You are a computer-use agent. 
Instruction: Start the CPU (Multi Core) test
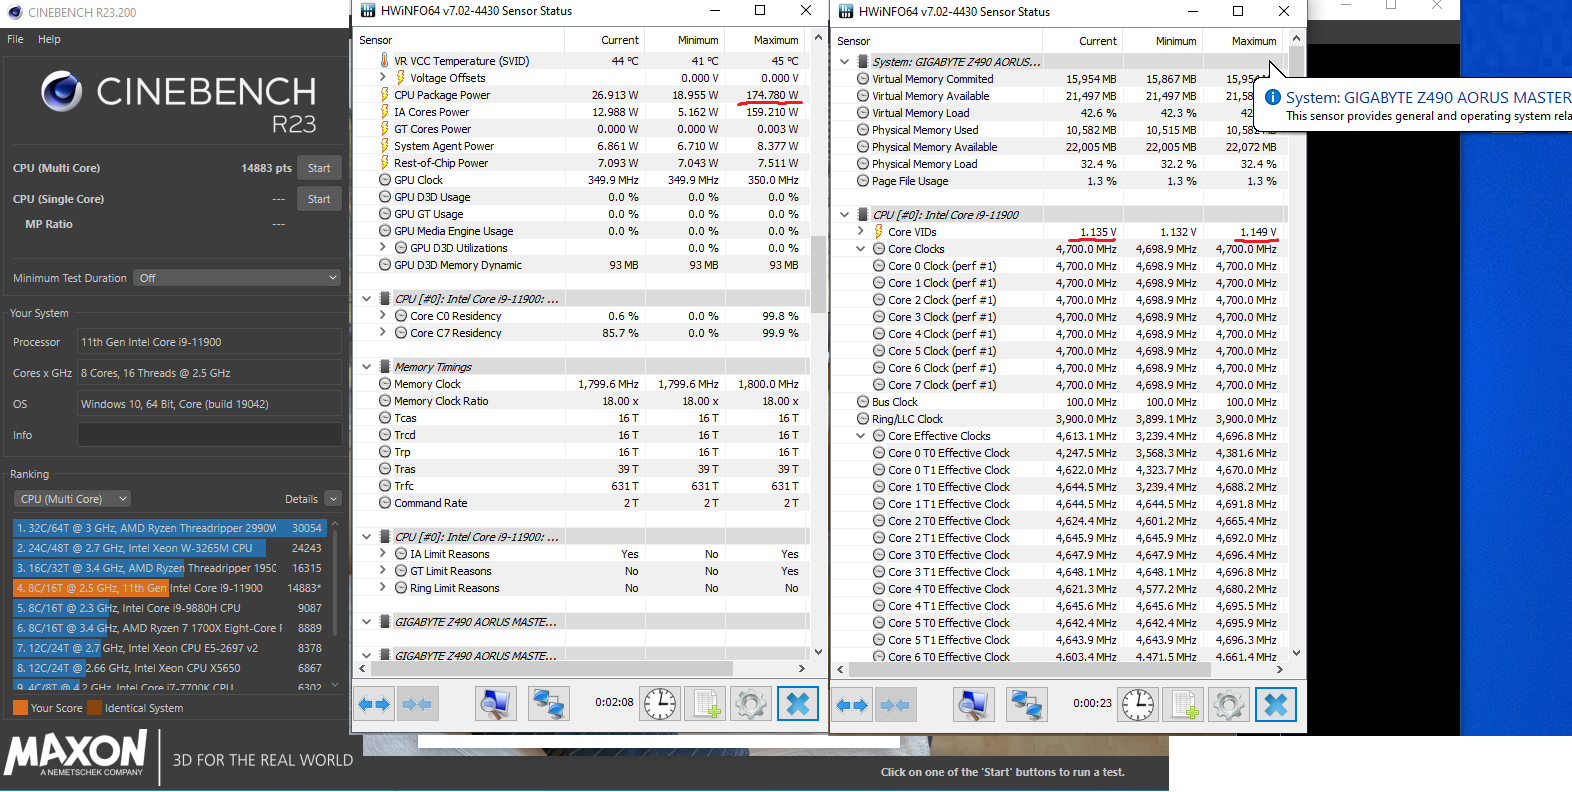(319, 168)
